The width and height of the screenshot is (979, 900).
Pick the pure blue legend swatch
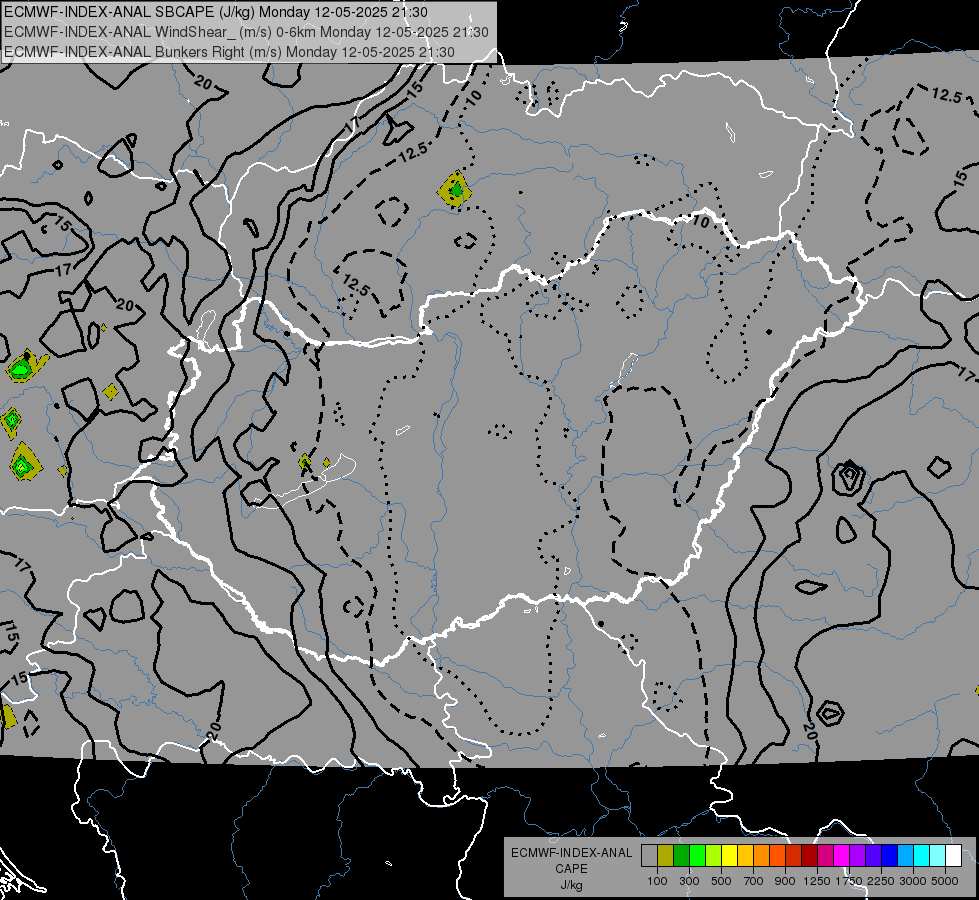(x=890, y=856)
